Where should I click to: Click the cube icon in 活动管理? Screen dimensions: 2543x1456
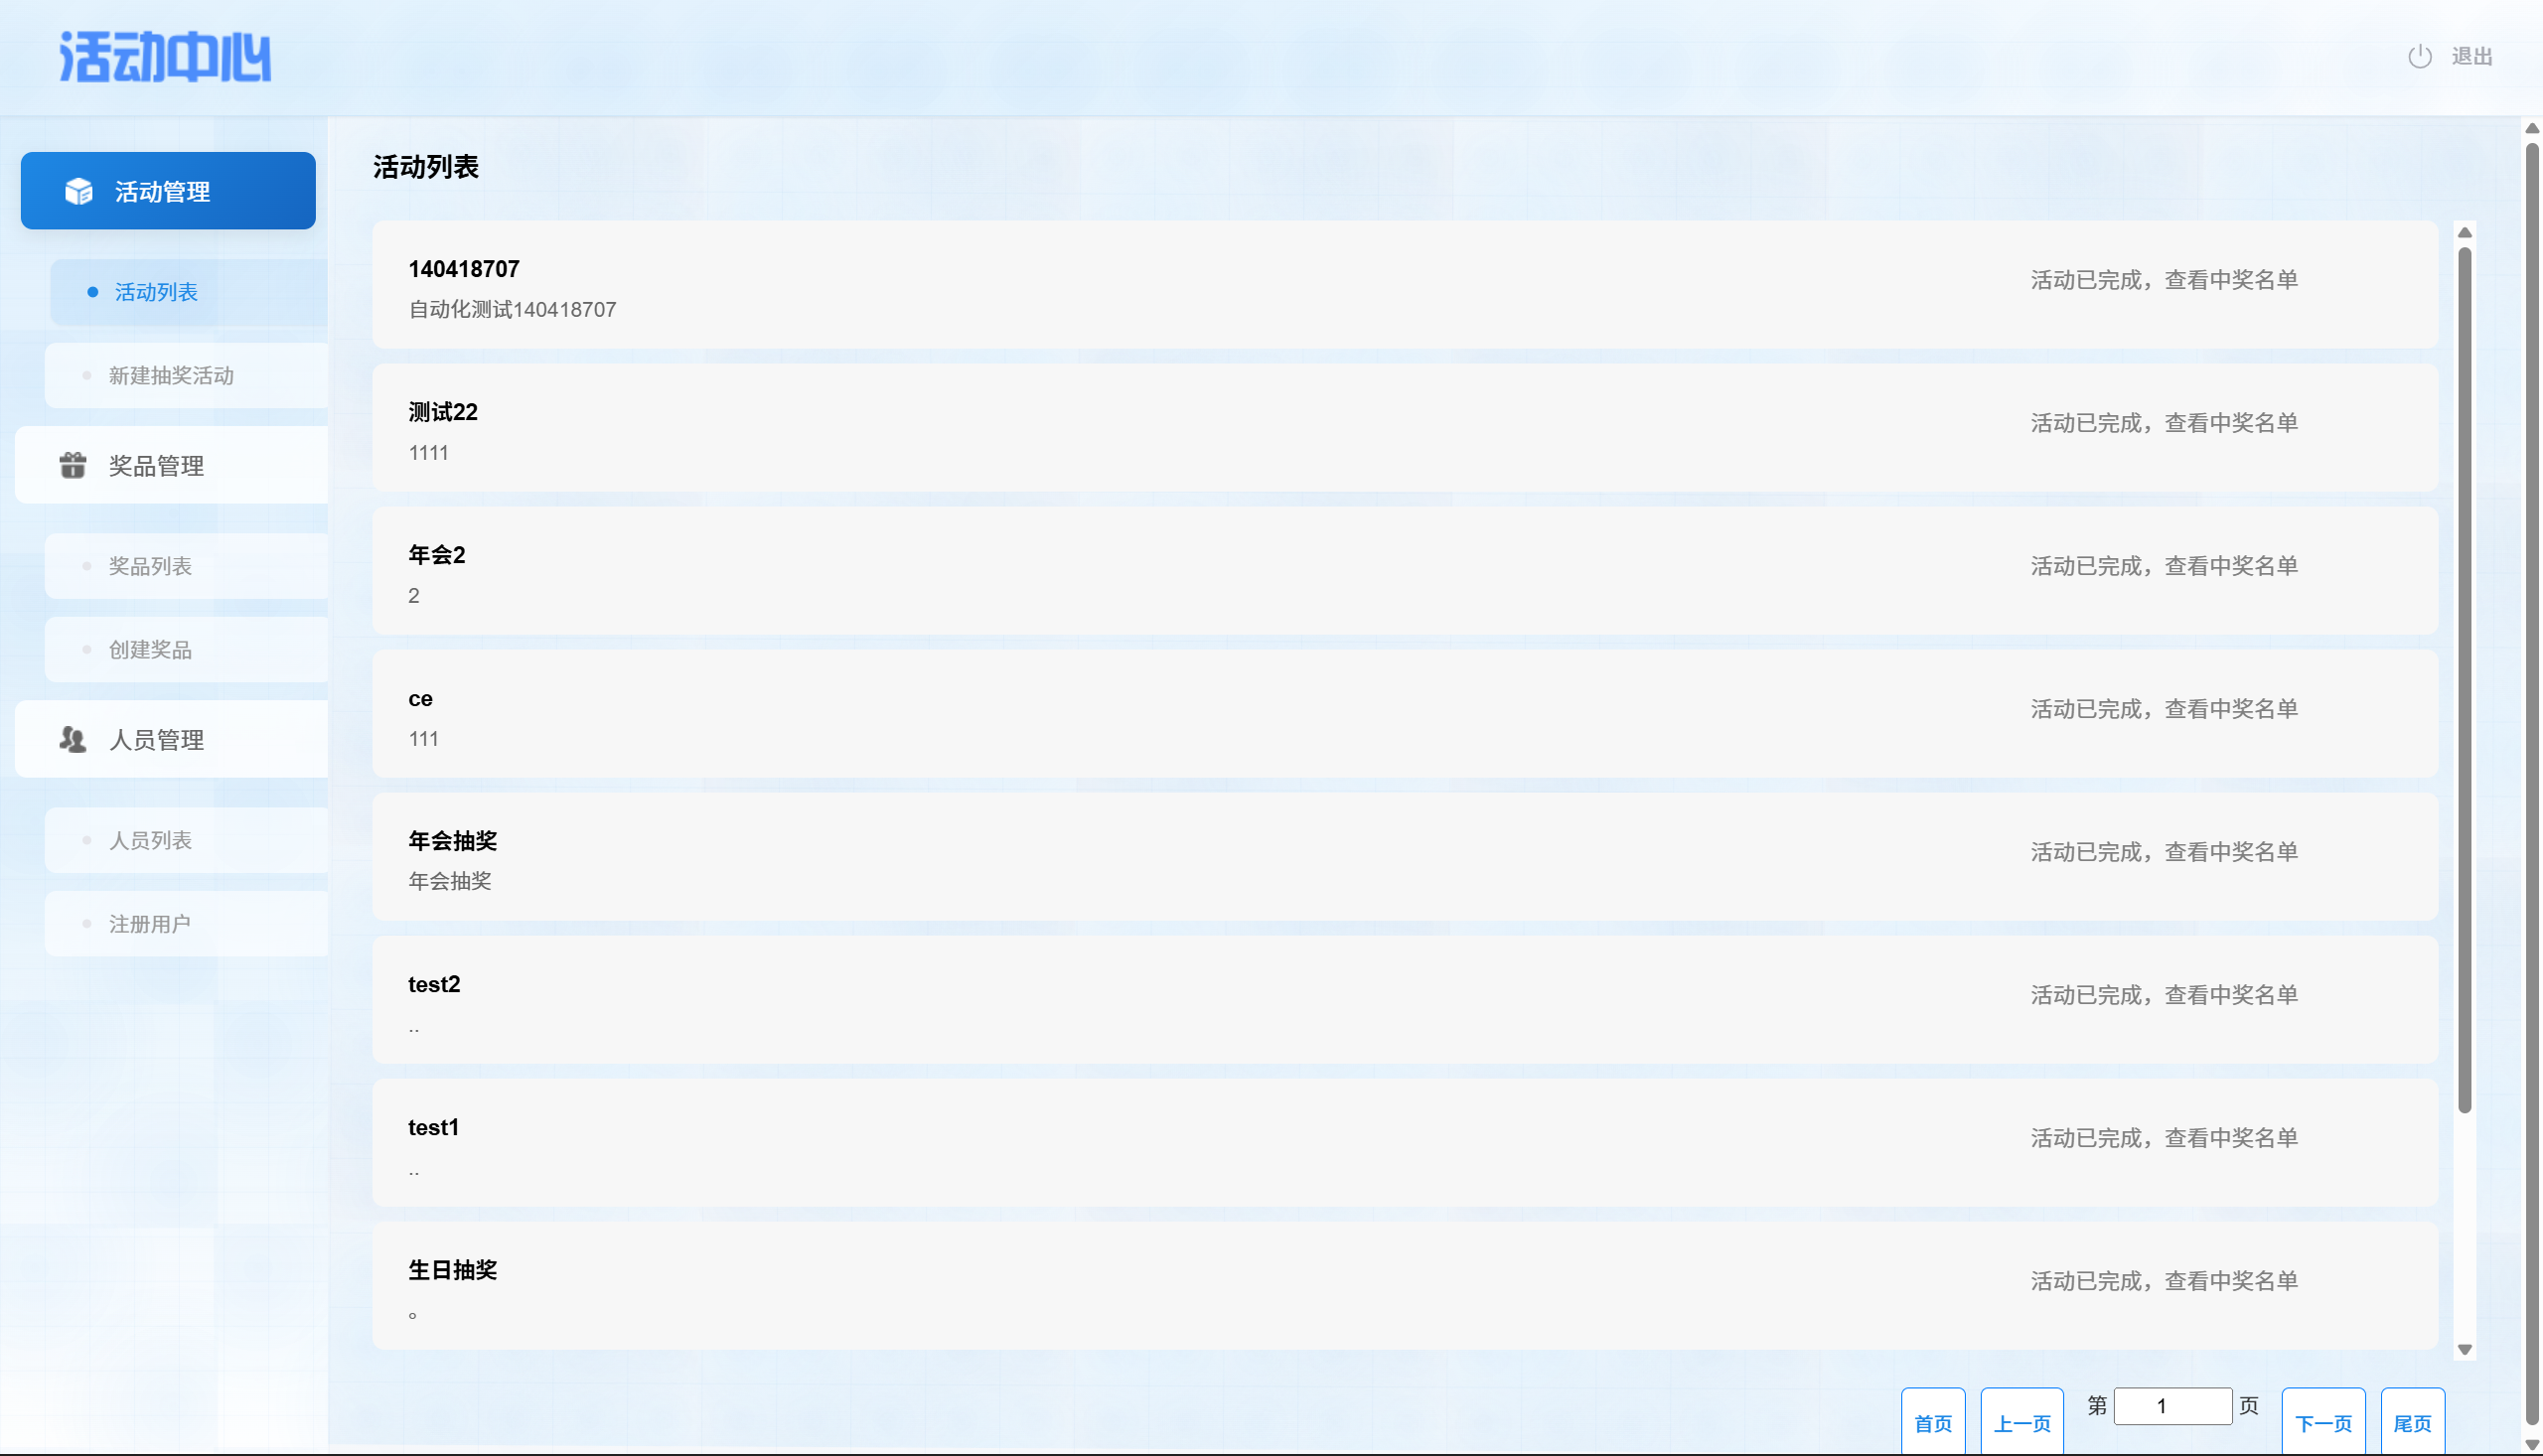(x=78, y=191)
